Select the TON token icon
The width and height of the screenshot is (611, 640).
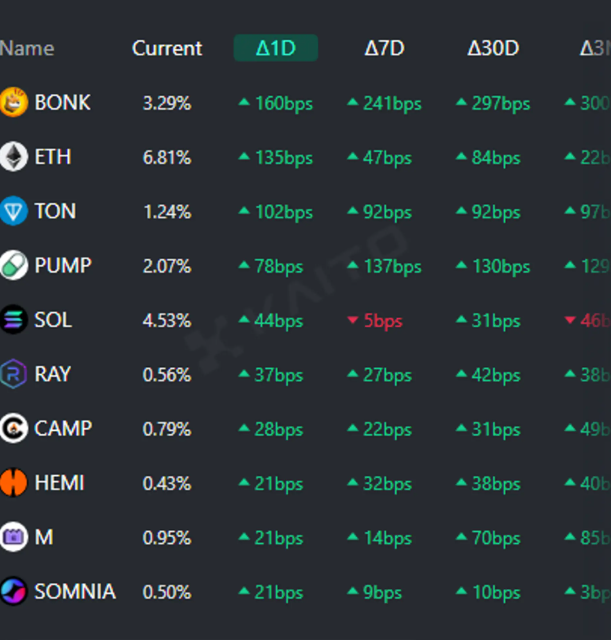14,211
